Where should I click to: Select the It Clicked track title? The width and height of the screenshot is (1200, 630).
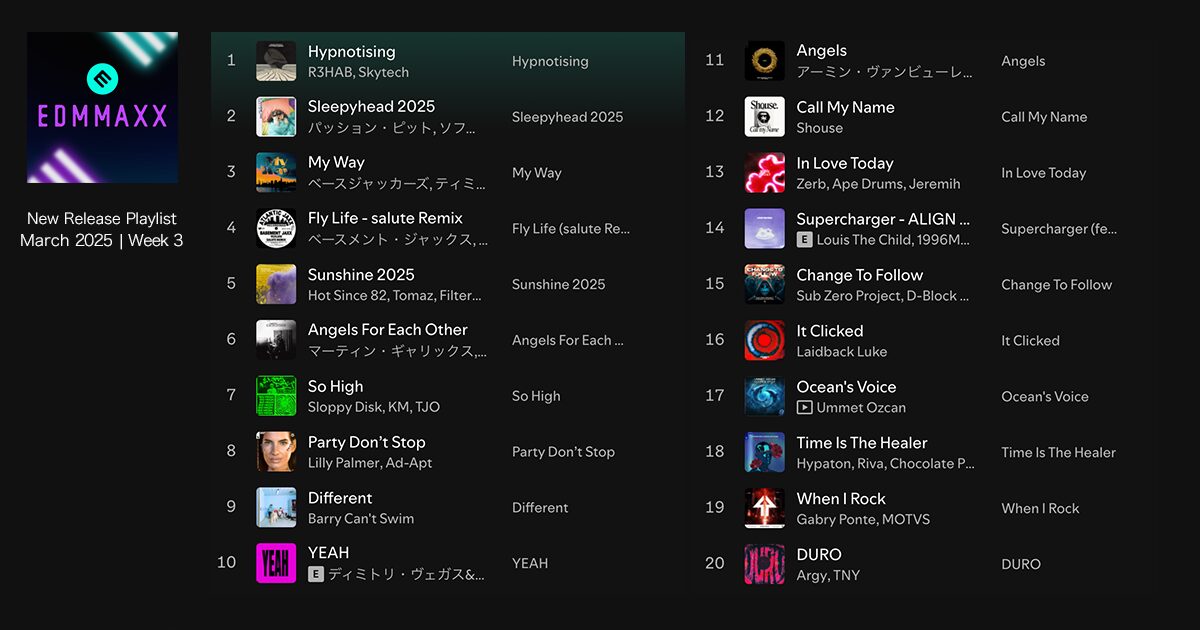coord(830,331)
